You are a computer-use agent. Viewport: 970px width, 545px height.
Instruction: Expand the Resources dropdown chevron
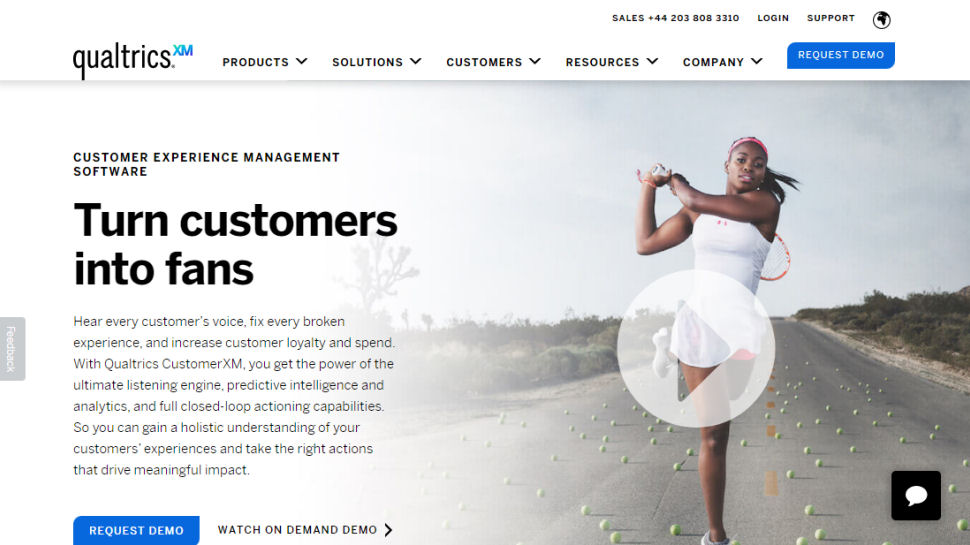coord(652,61)
